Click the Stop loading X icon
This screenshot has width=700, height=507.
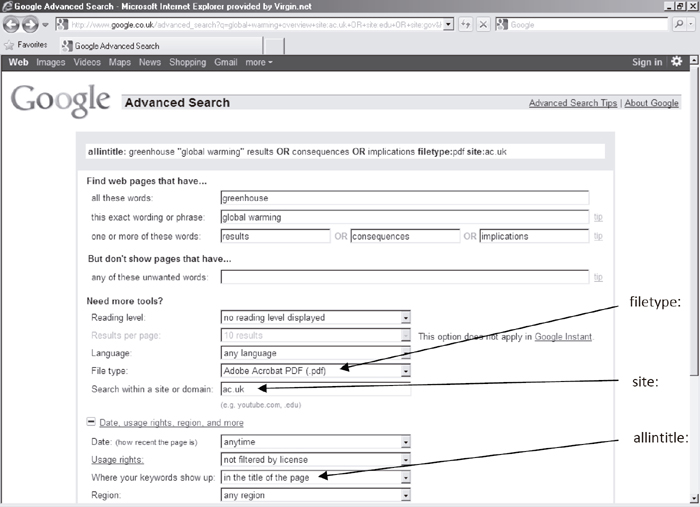pos(483,24)
